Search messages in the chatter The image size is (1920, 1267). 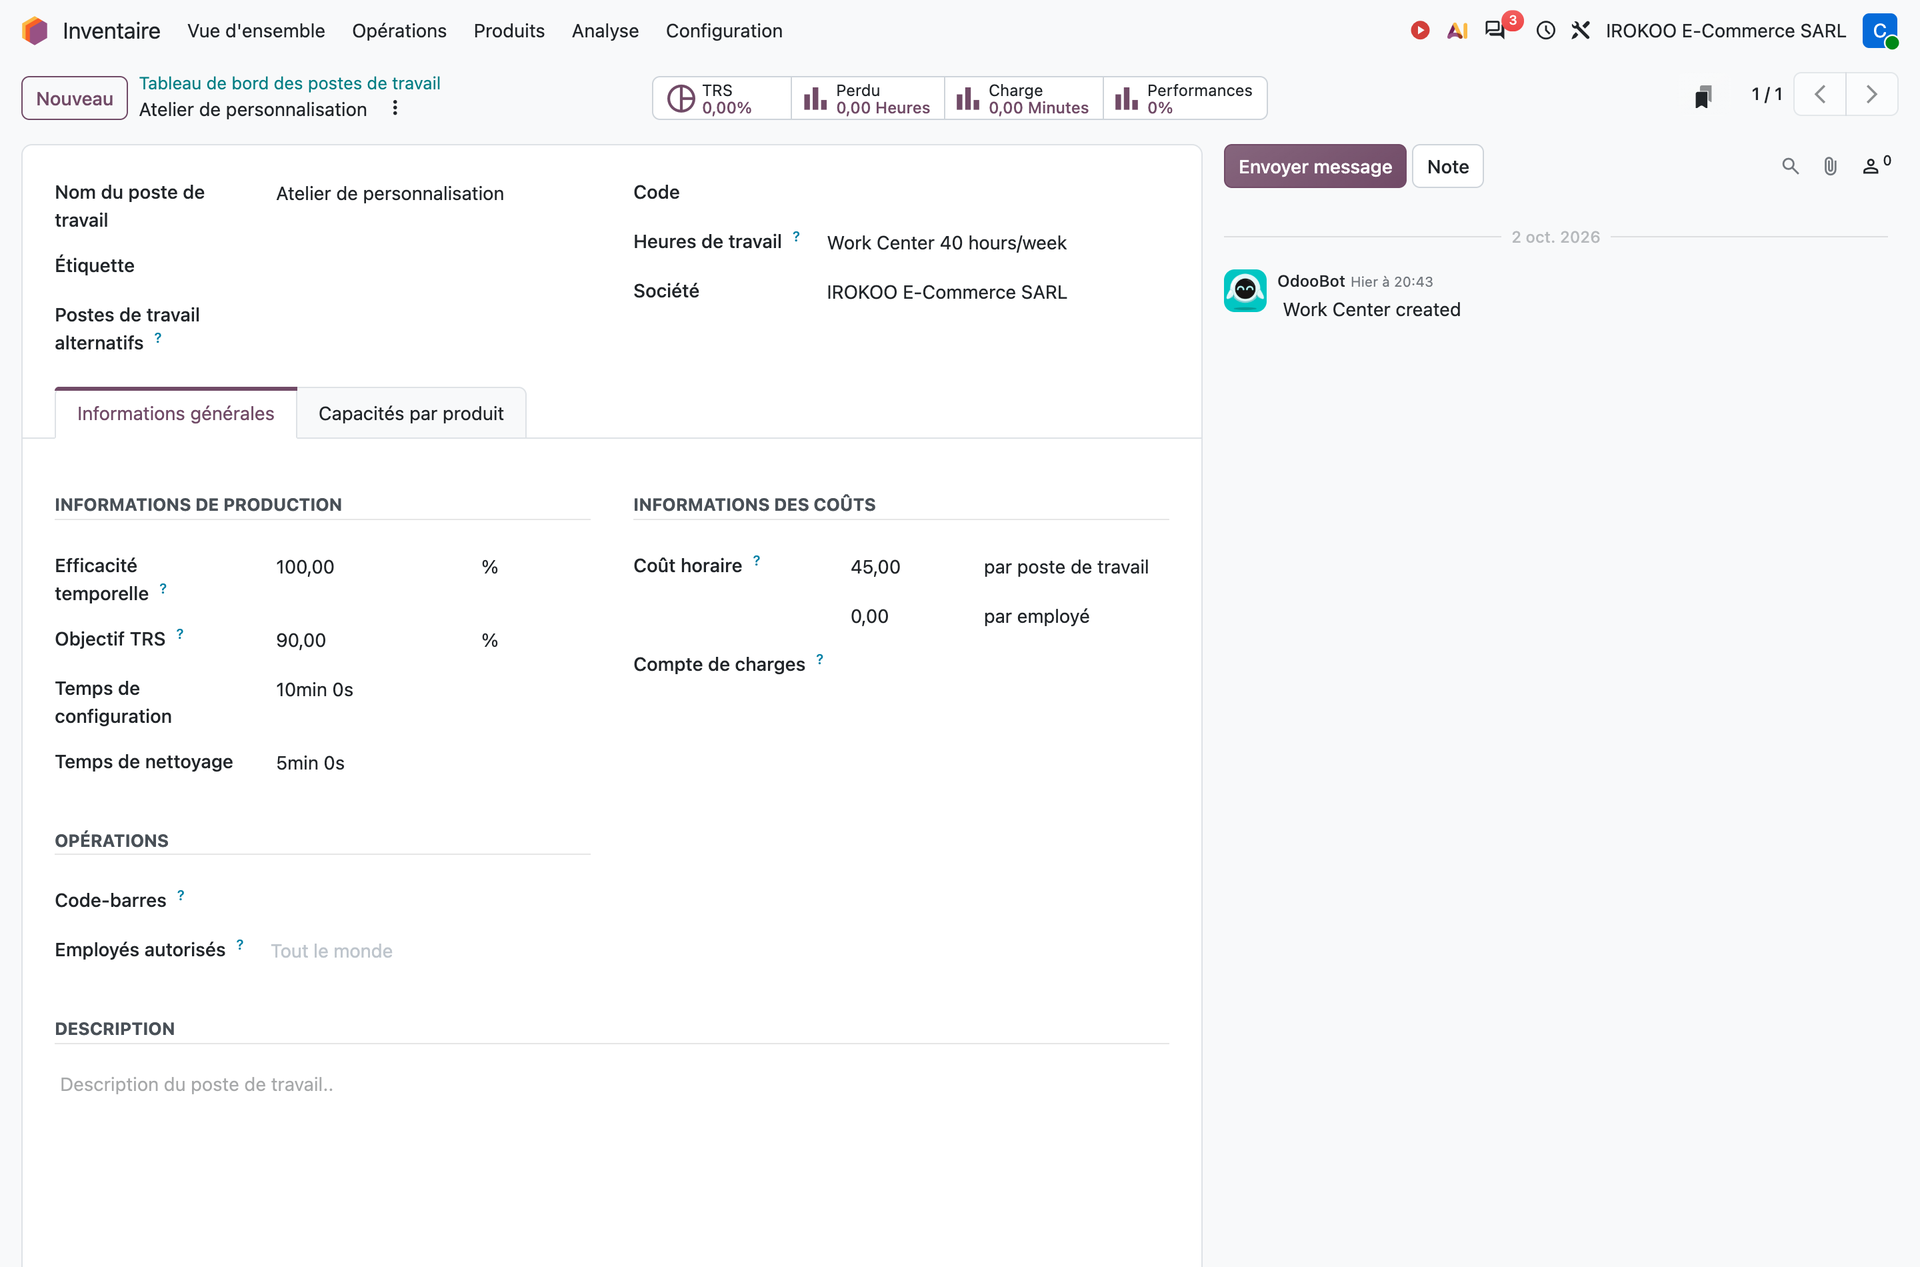(x=1790, y=166)
